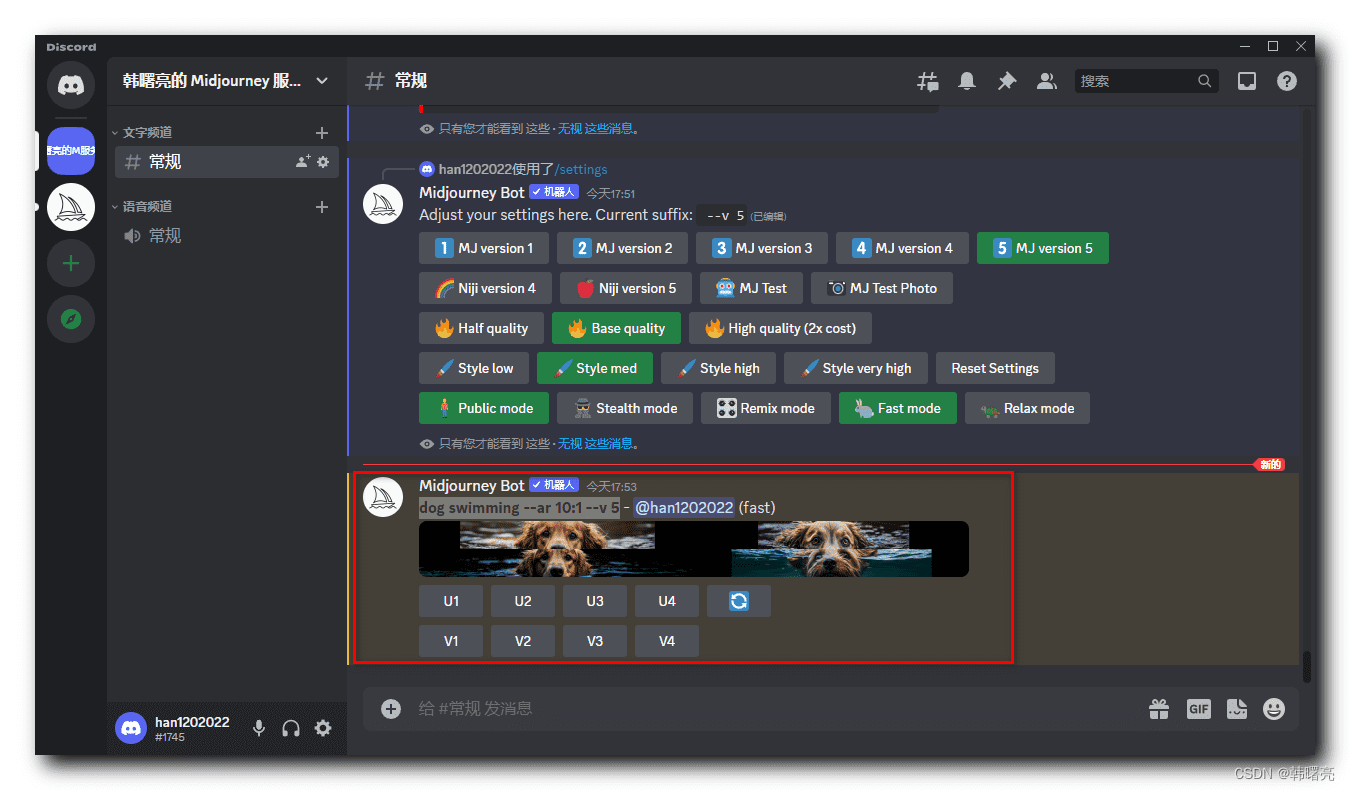
Task: Toggle headphones deafen in user panel
Action: 291,728
